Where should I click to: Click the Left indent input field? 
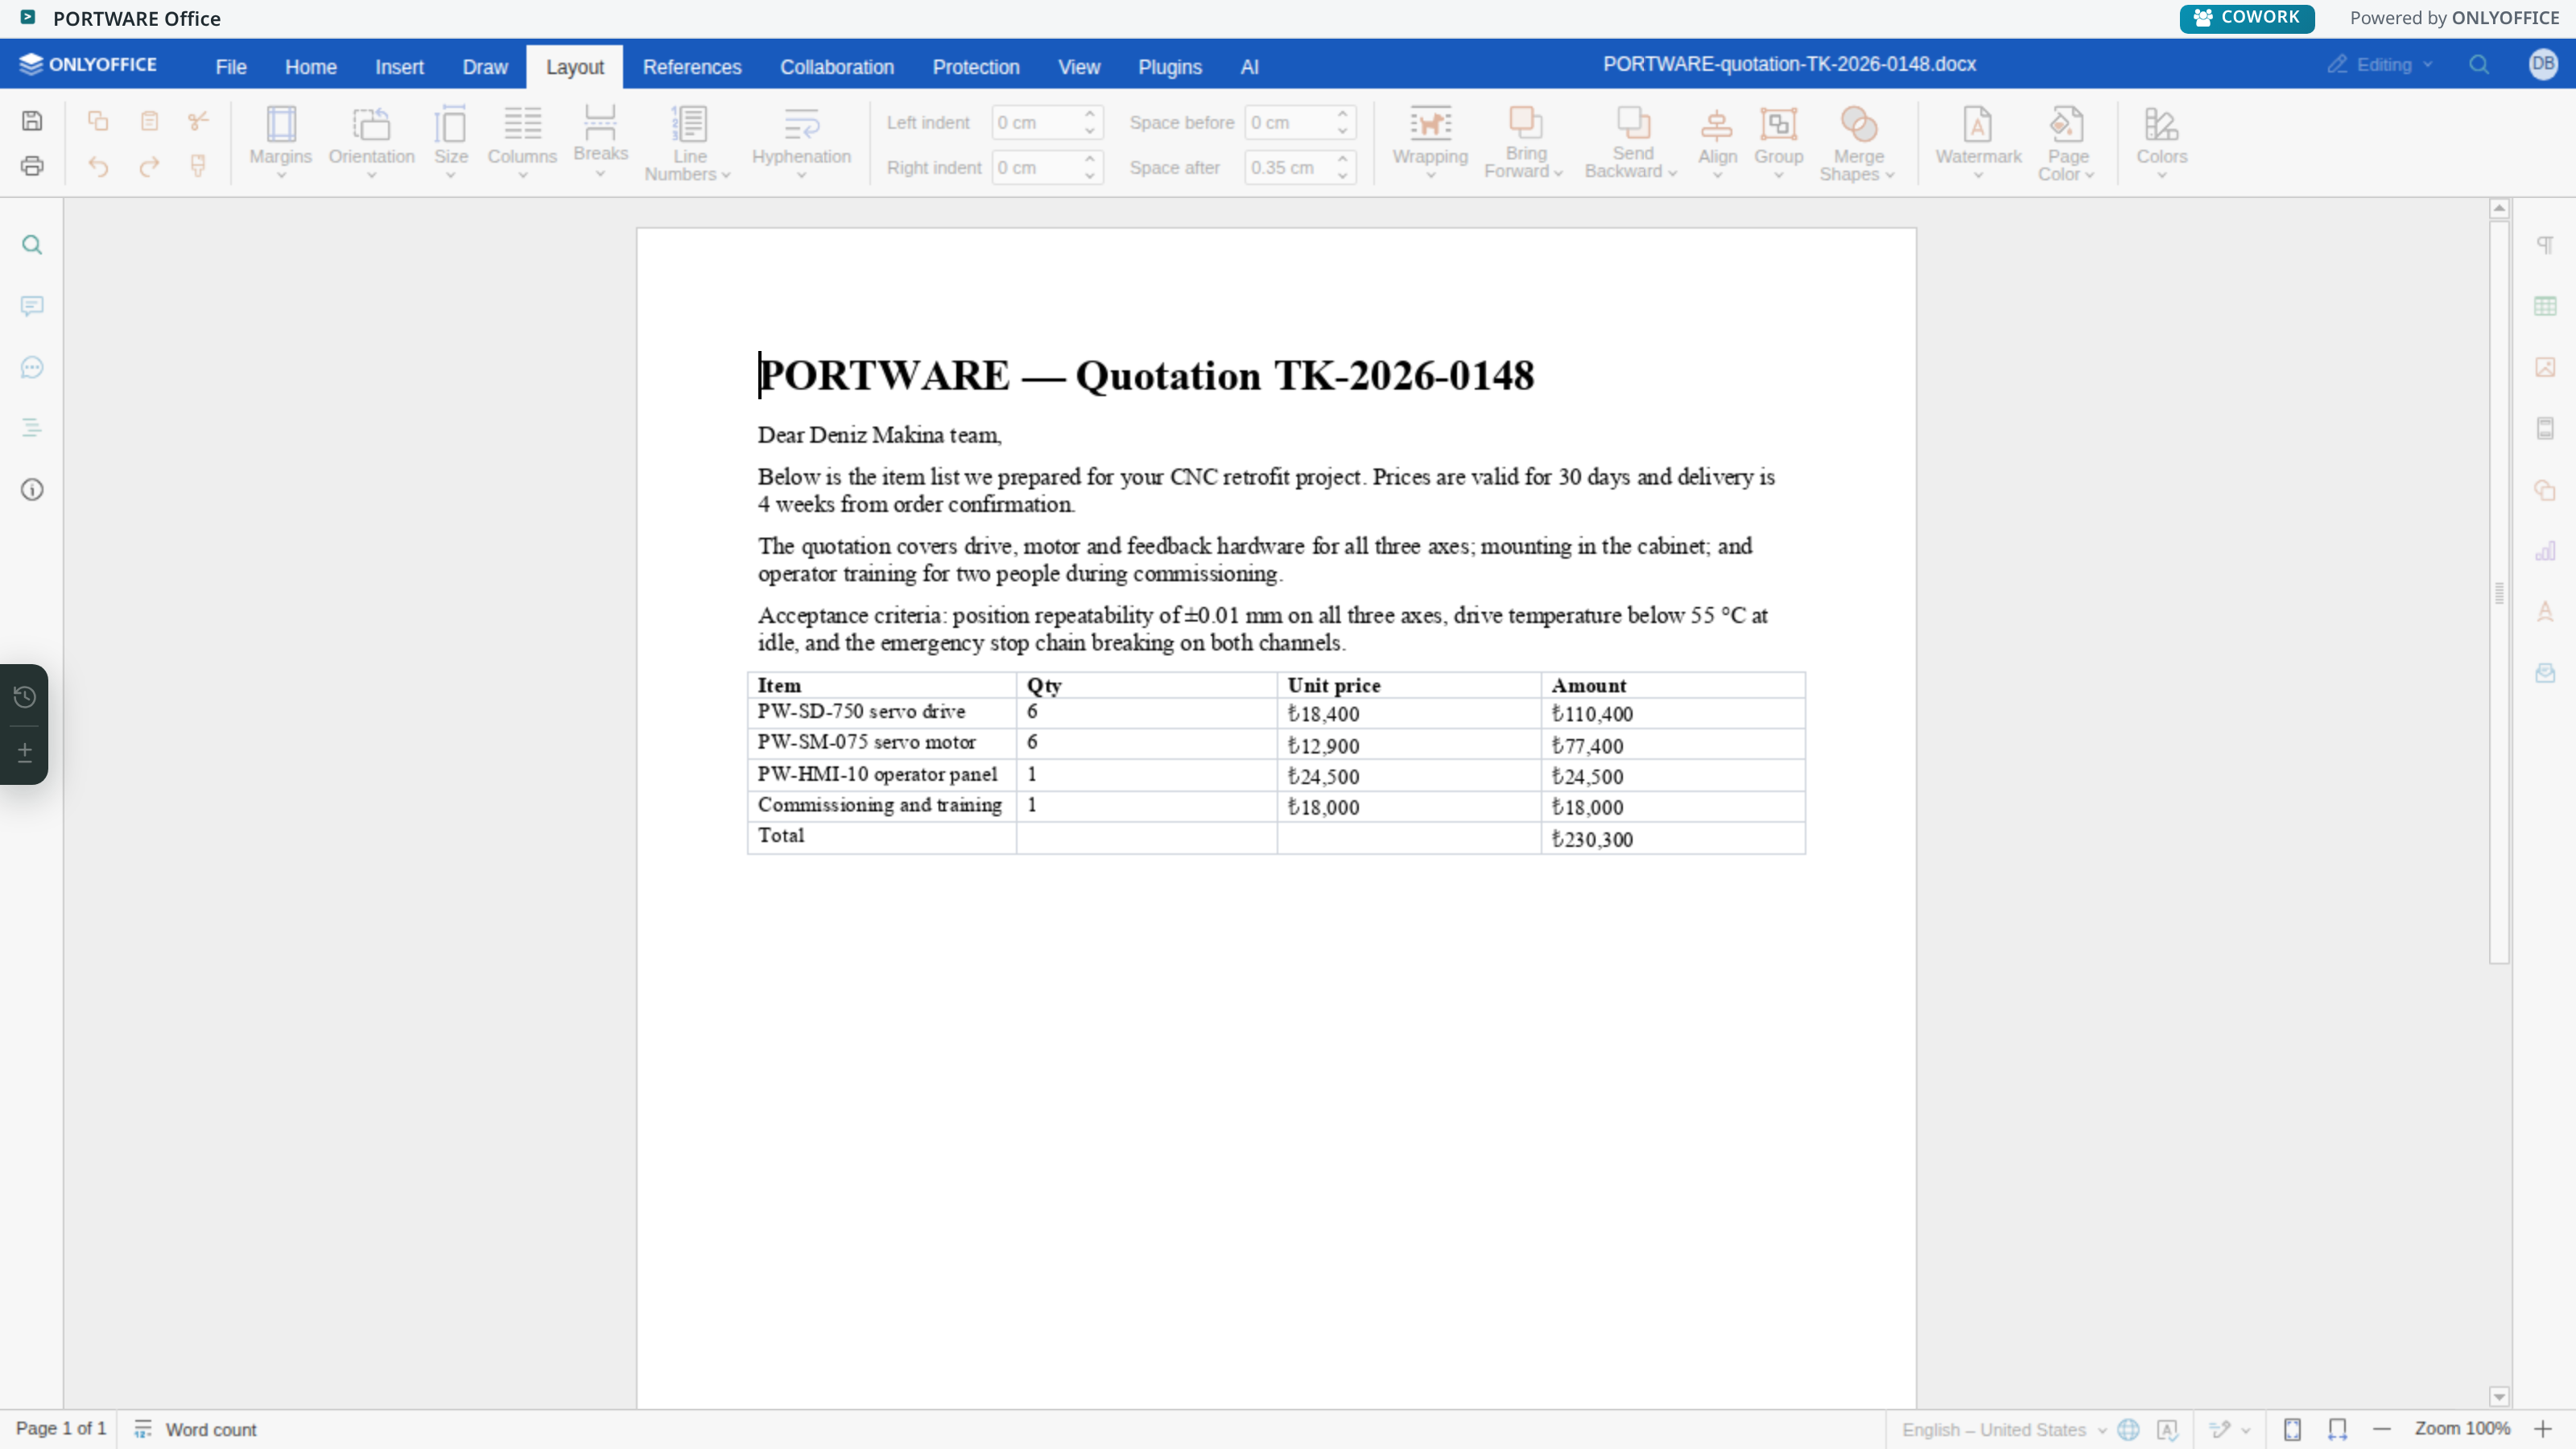(x=1036, y=122)
